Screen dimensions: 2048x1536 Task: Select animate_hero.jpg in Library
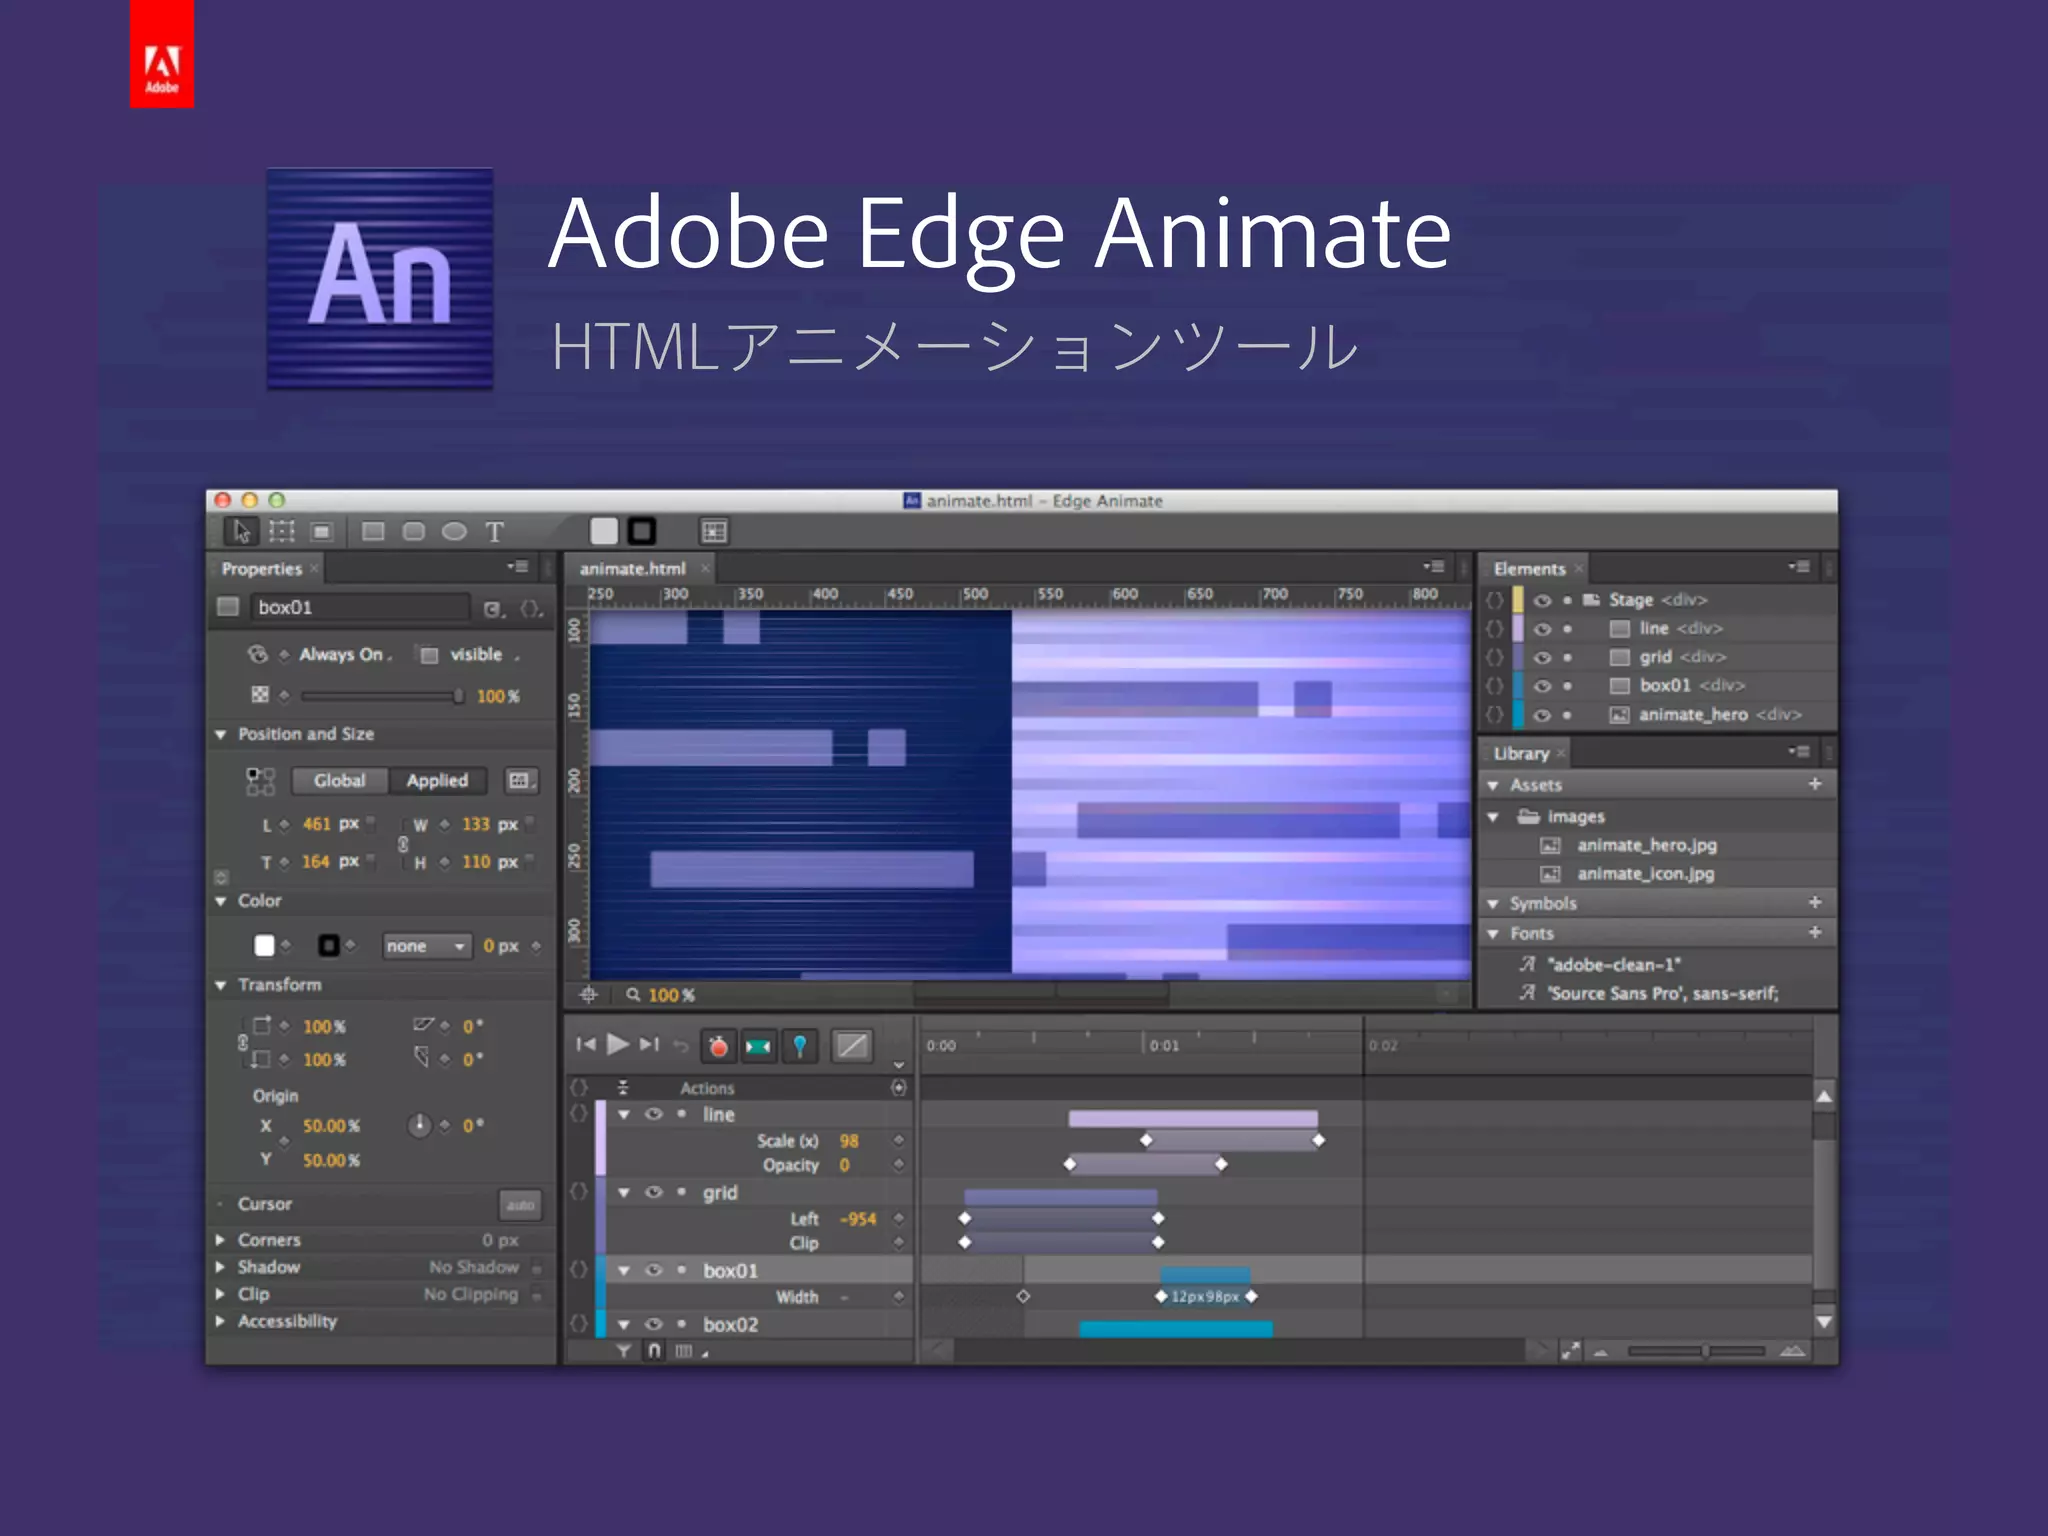1647,845
